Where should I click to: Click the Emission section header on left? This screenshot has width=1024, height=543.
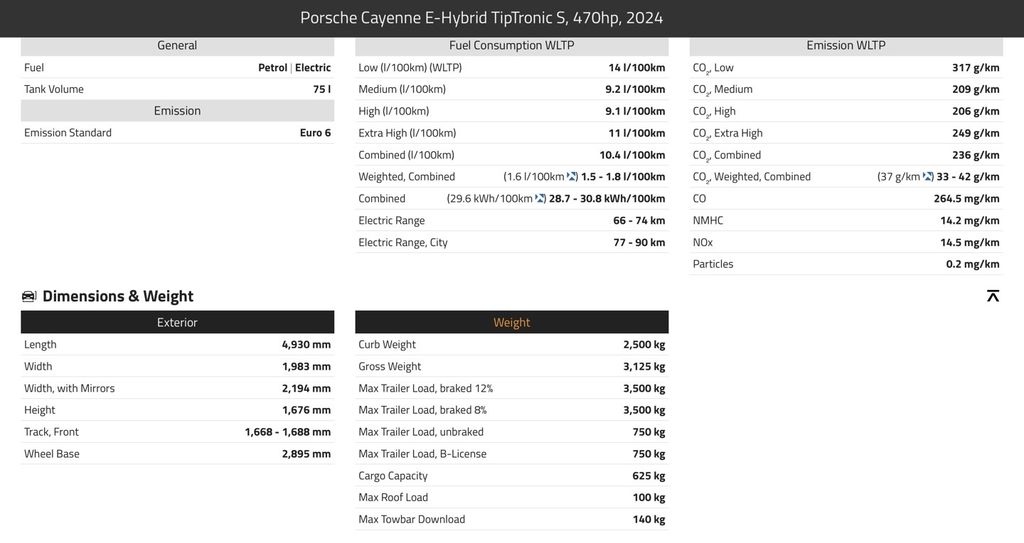click(x=177, y=111)
